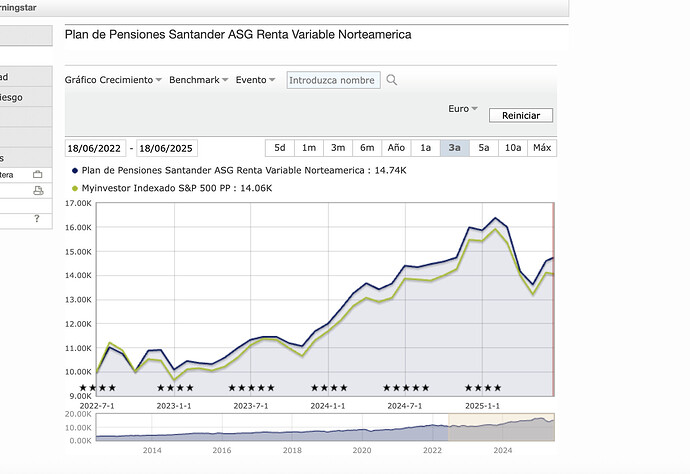Open the Gráfico Crecimiento dropdown
This screenshot has width=690, height=474.
[113, 80]
